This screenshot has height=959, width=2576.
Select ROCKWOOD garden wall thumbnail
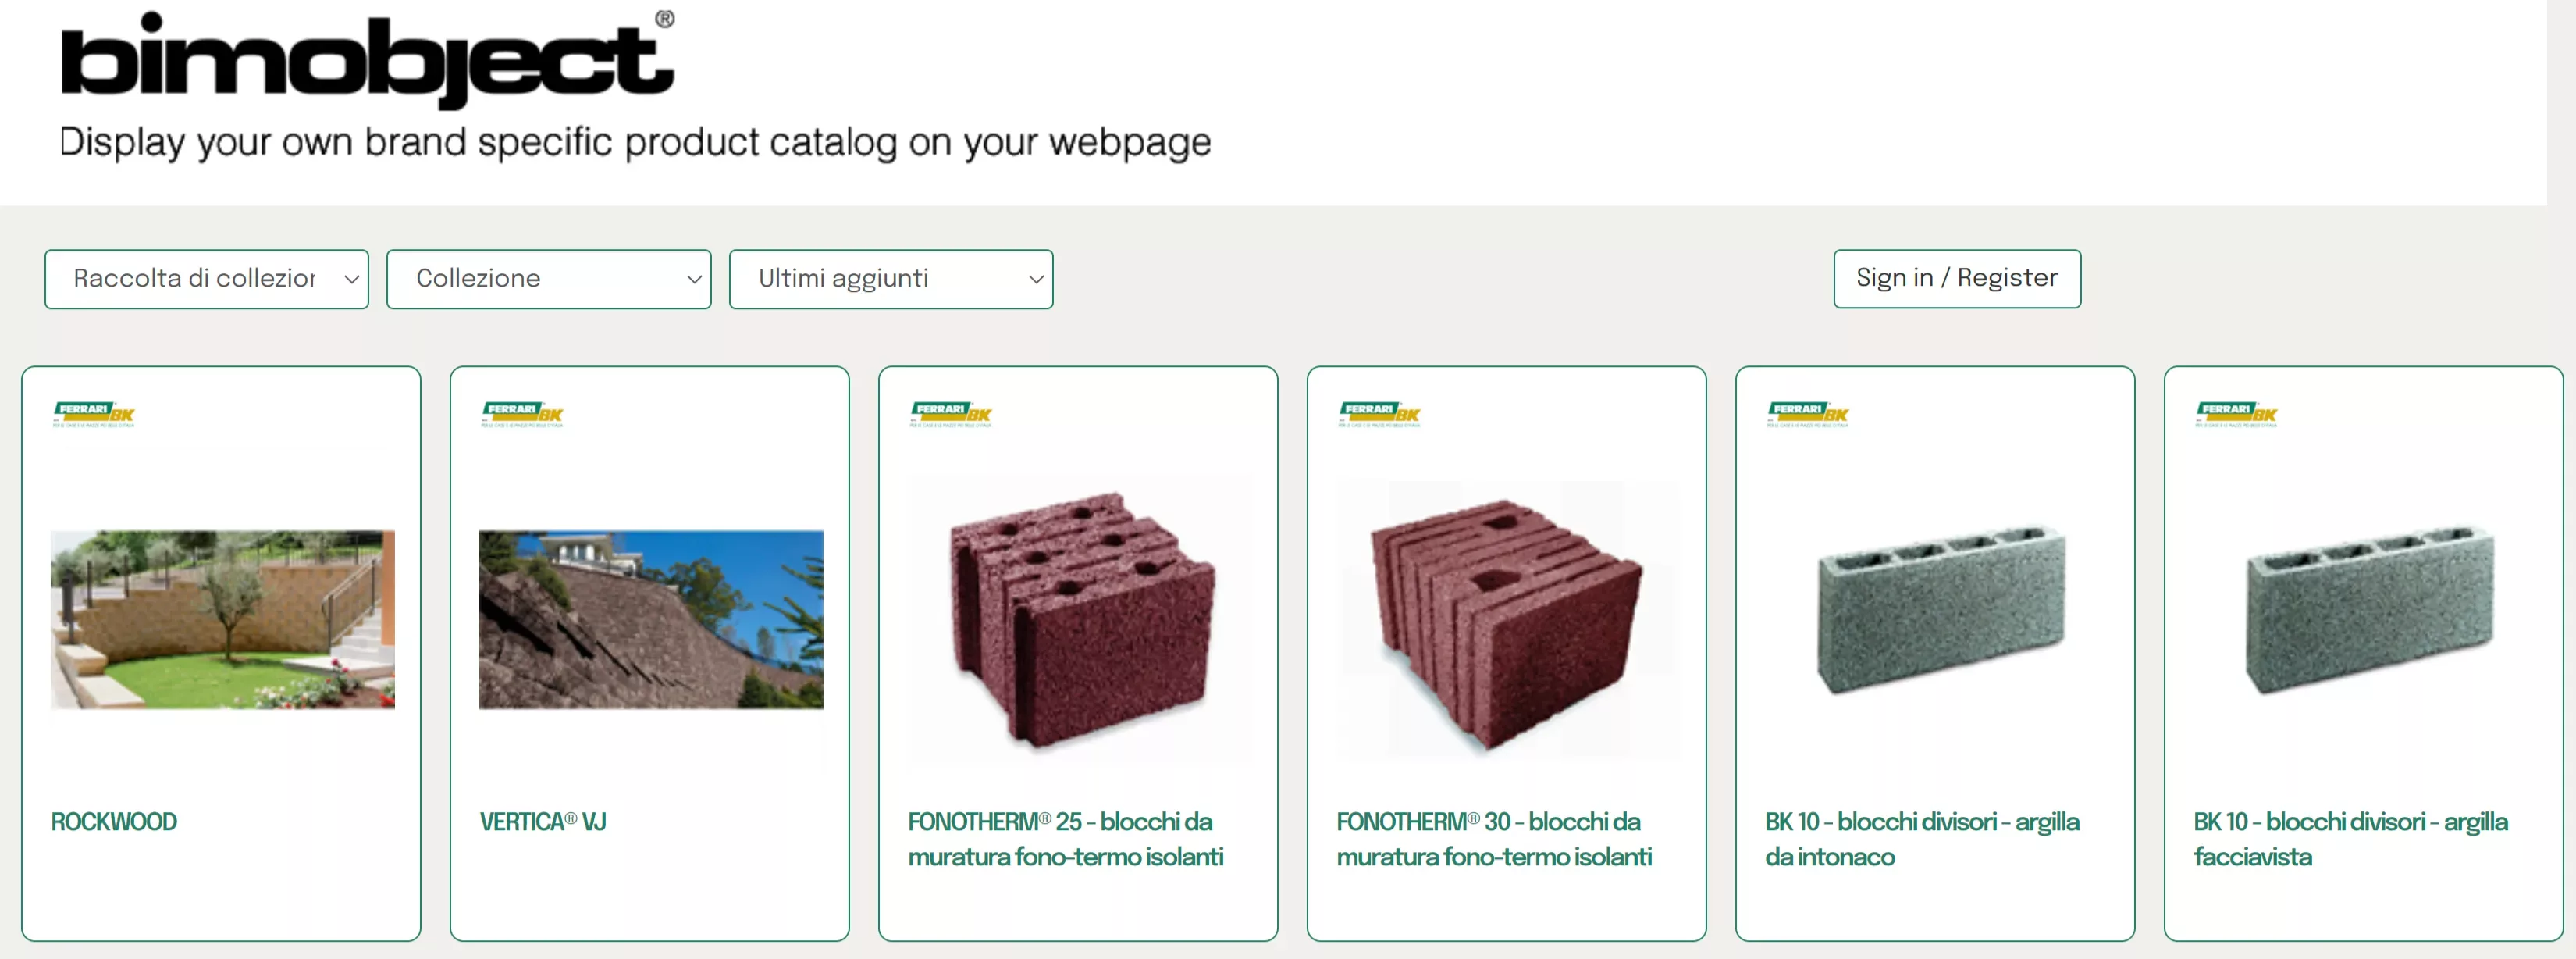pyautogui.click(x=223, y=620)
